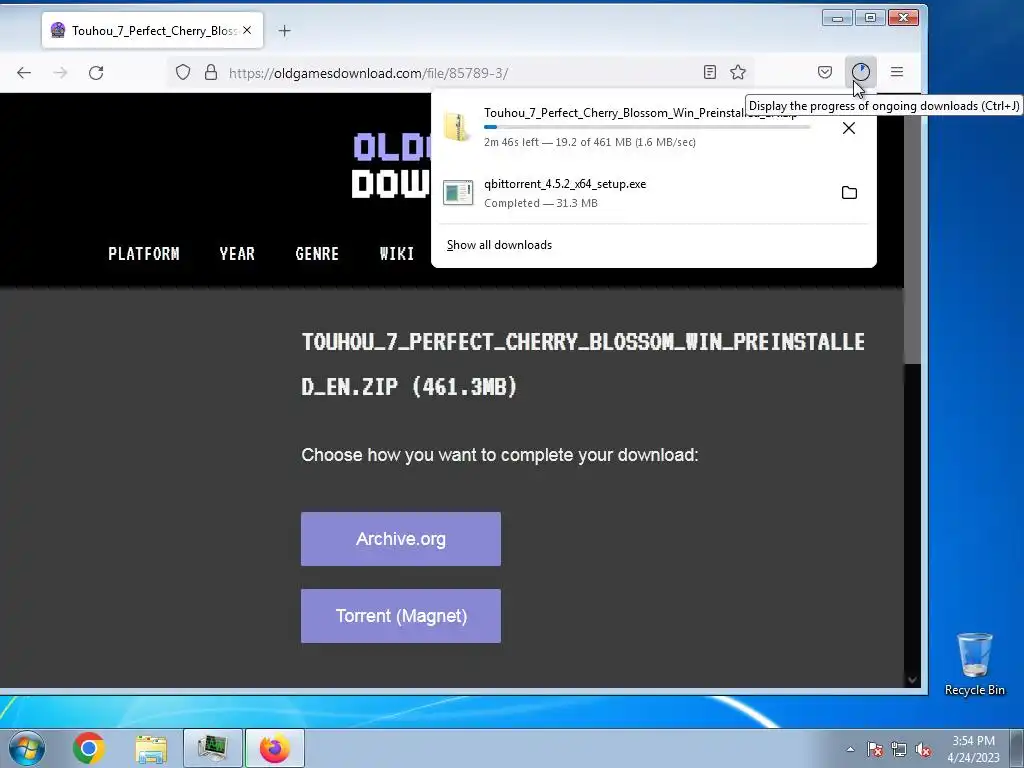Open the Action Center flag icon
Viewport: 1024px width, 768px height.
(874, 749)
